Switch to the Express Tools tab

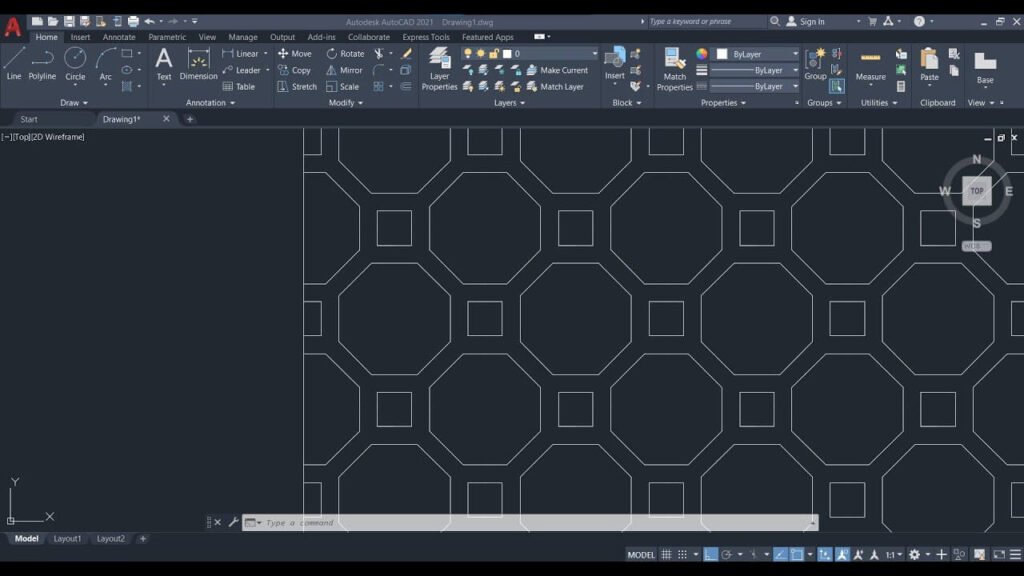pos(426,37)
